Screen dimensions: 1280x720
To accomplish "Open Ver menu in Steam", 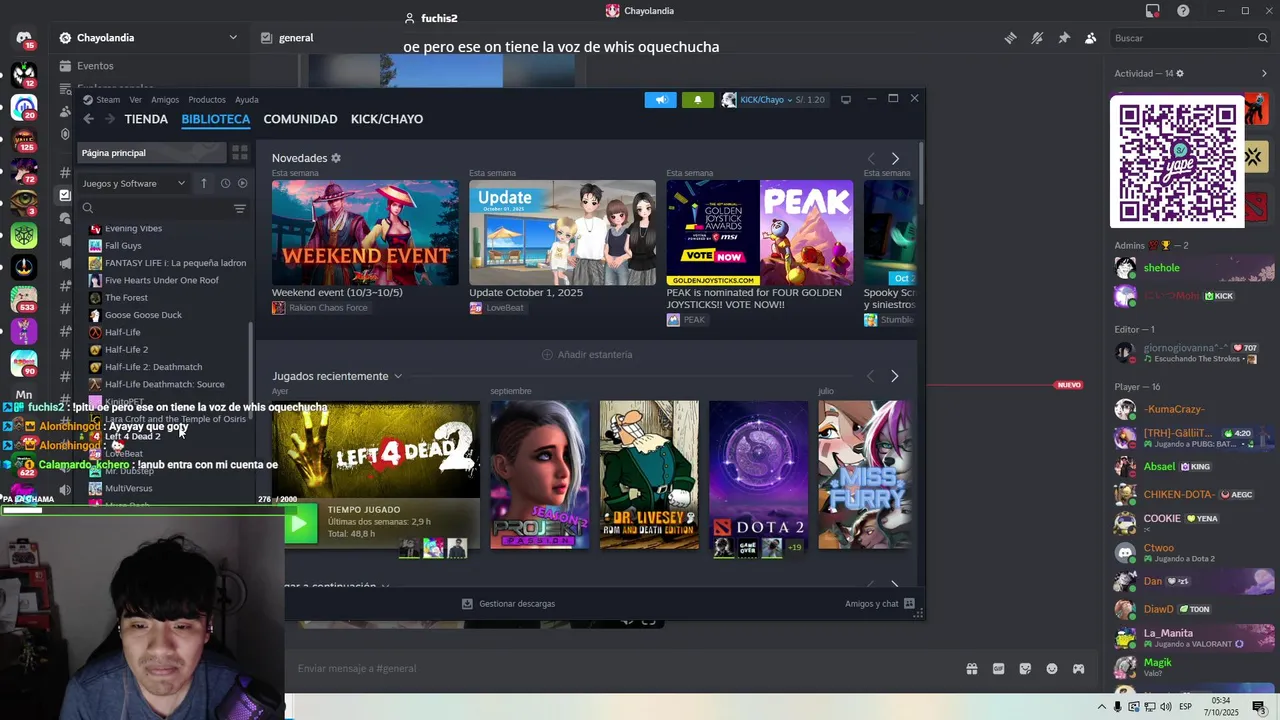I will pyautogui.click(x=135, y=100).
